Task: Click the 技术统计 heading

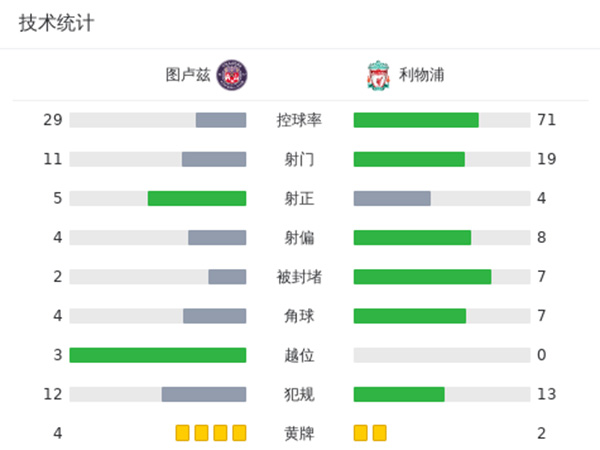Action: pos(56,23)
